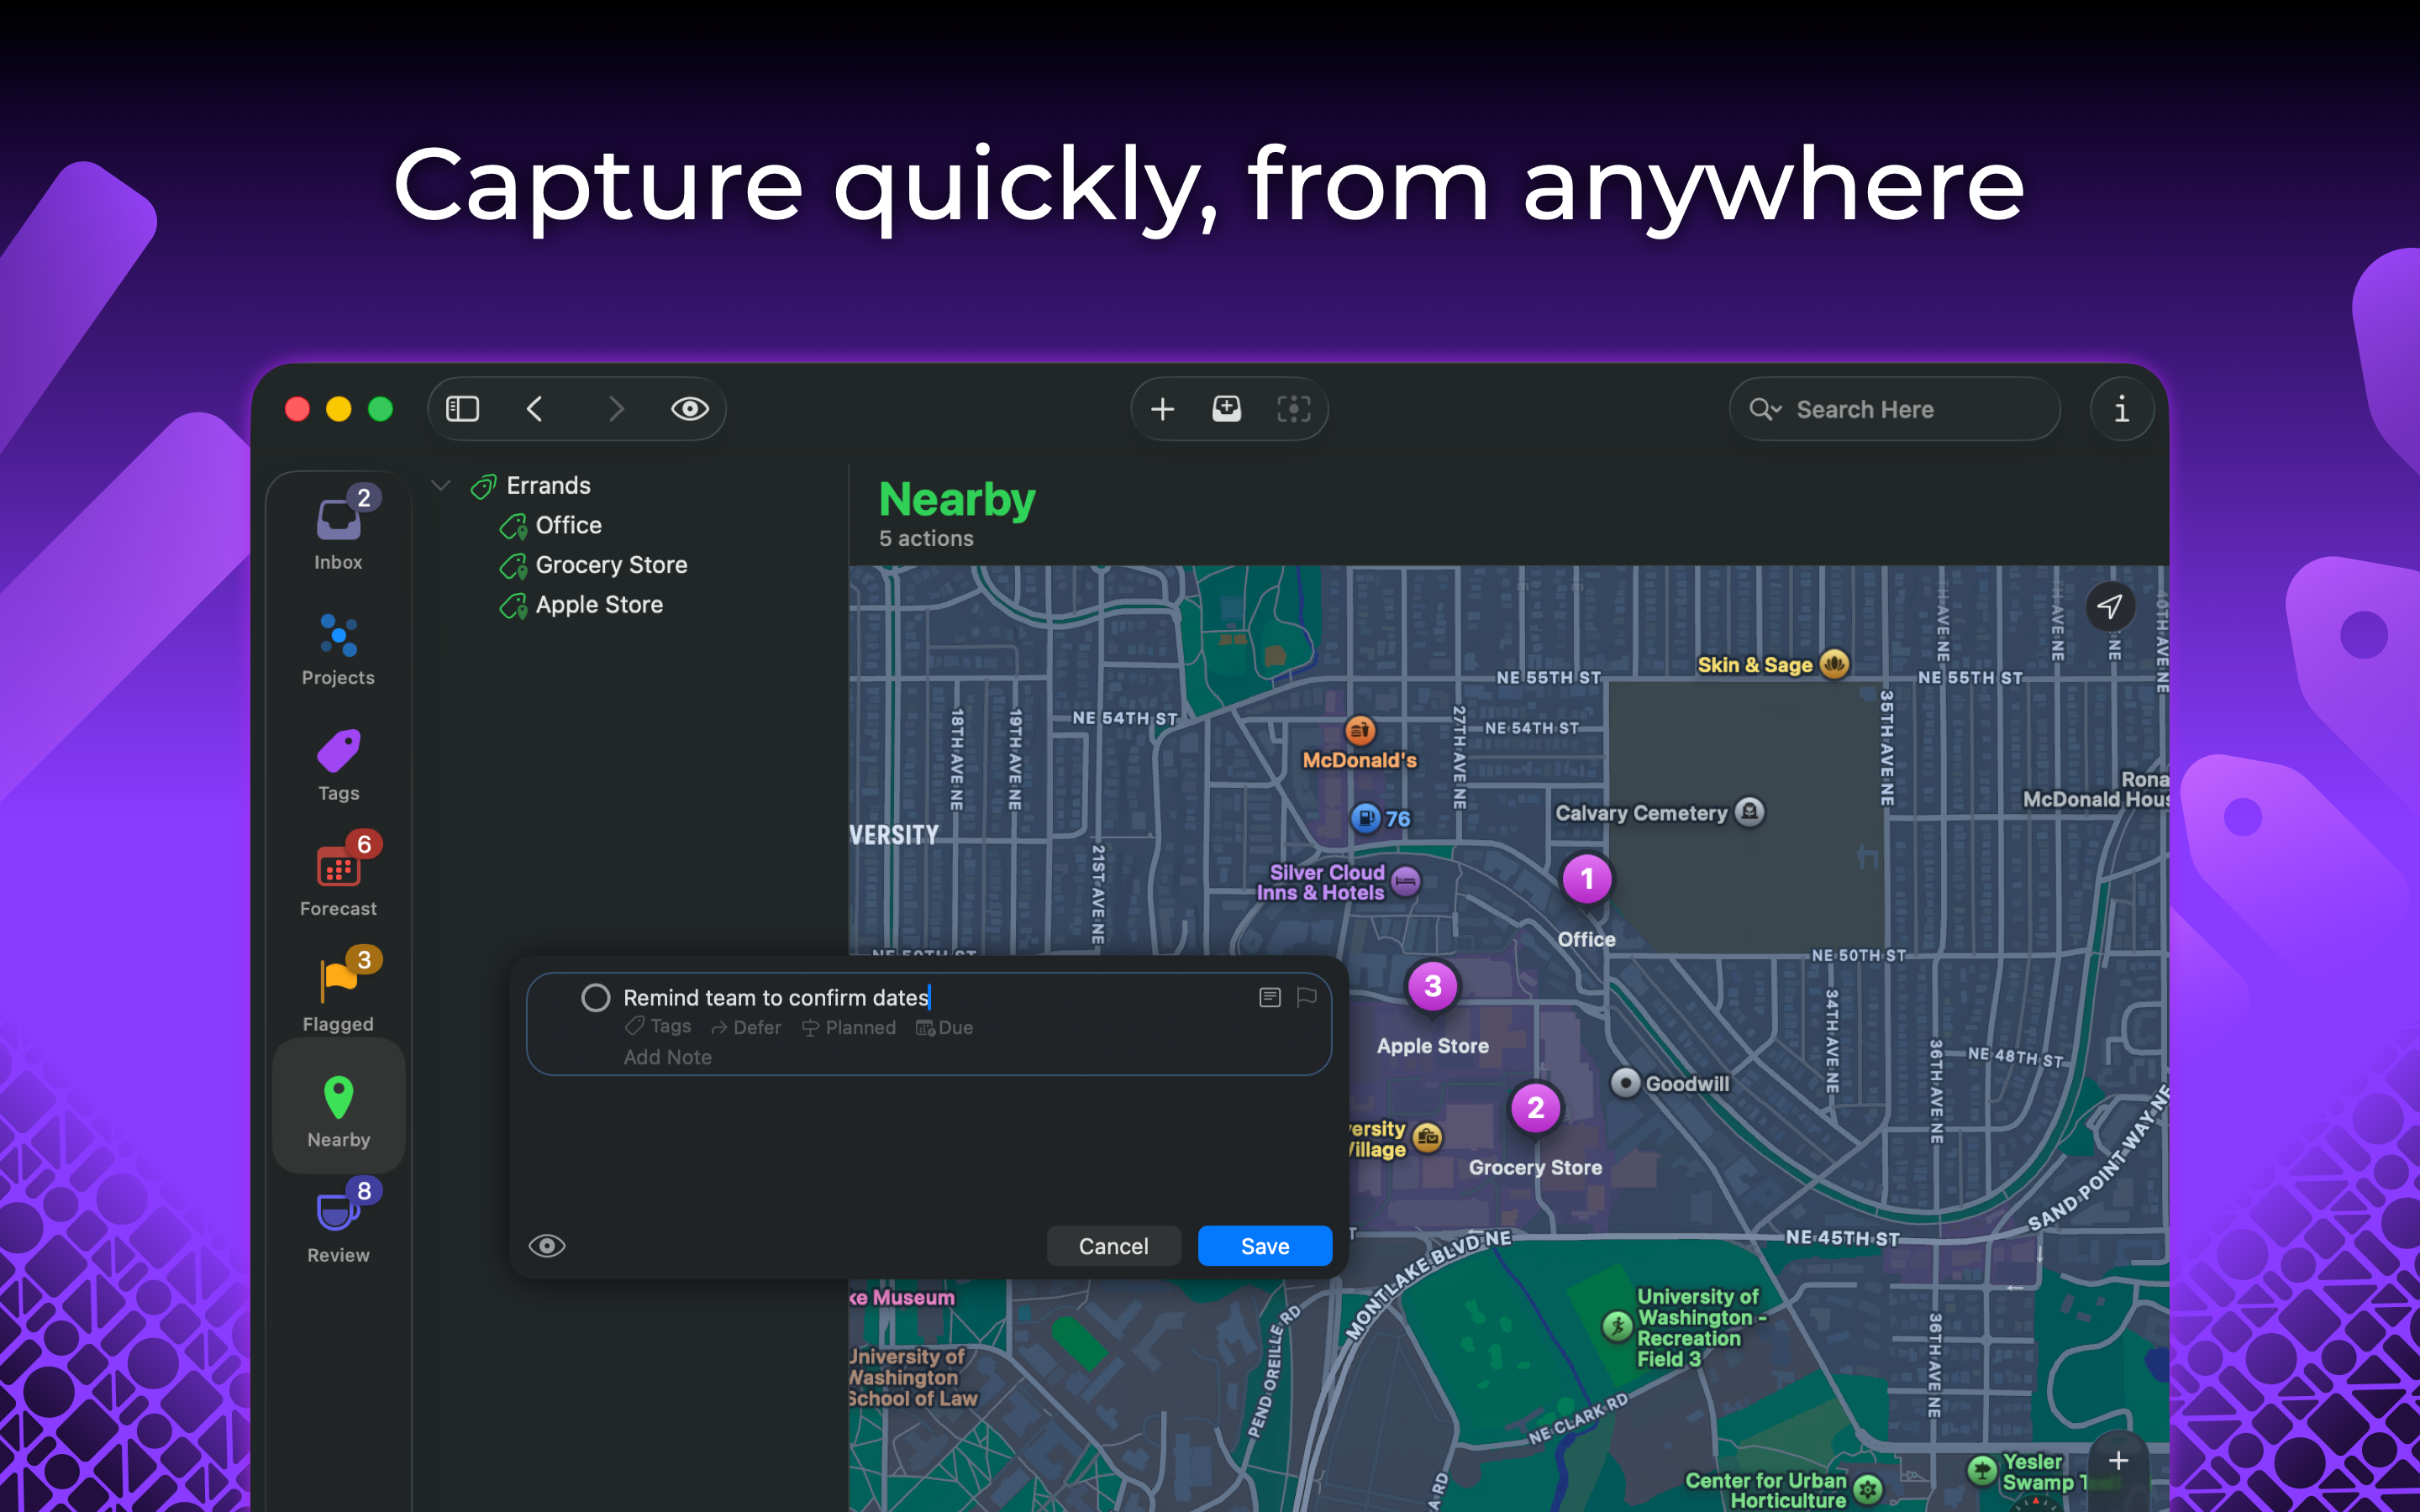Viewport: 2420px width, 1512px height.
Task: Click the 76 gas station marker
Action: pos(1365,818)
